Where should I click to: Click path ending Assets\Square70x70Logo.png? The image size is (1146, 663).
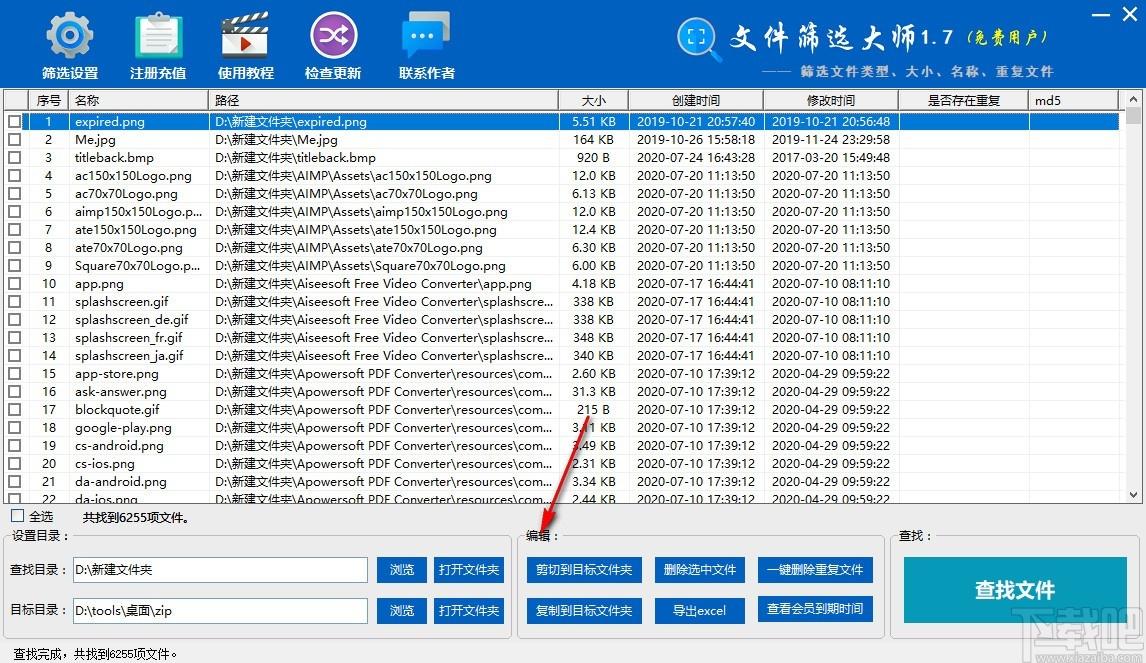pos(360,265)
